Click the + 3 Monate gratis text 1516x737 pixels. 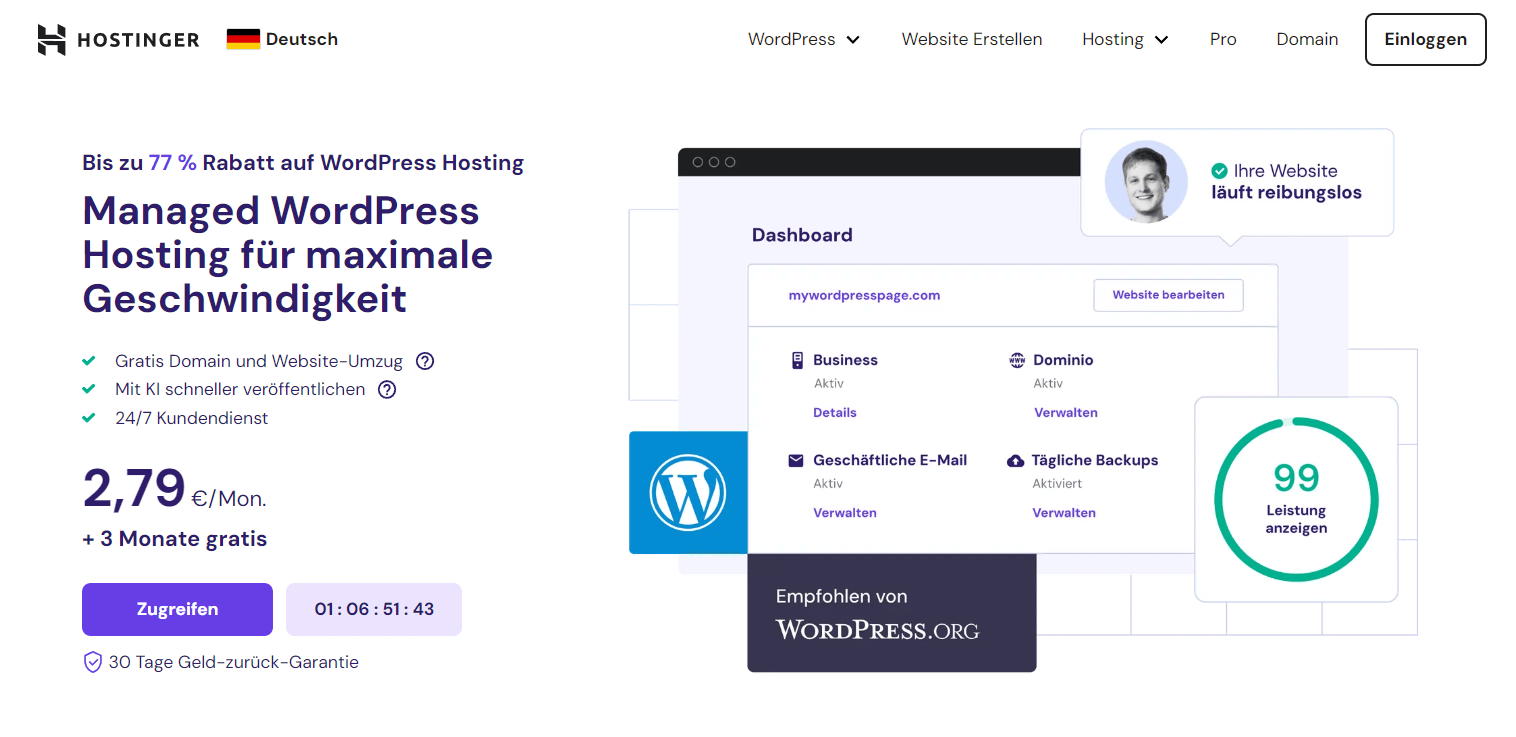pos(175,539)
